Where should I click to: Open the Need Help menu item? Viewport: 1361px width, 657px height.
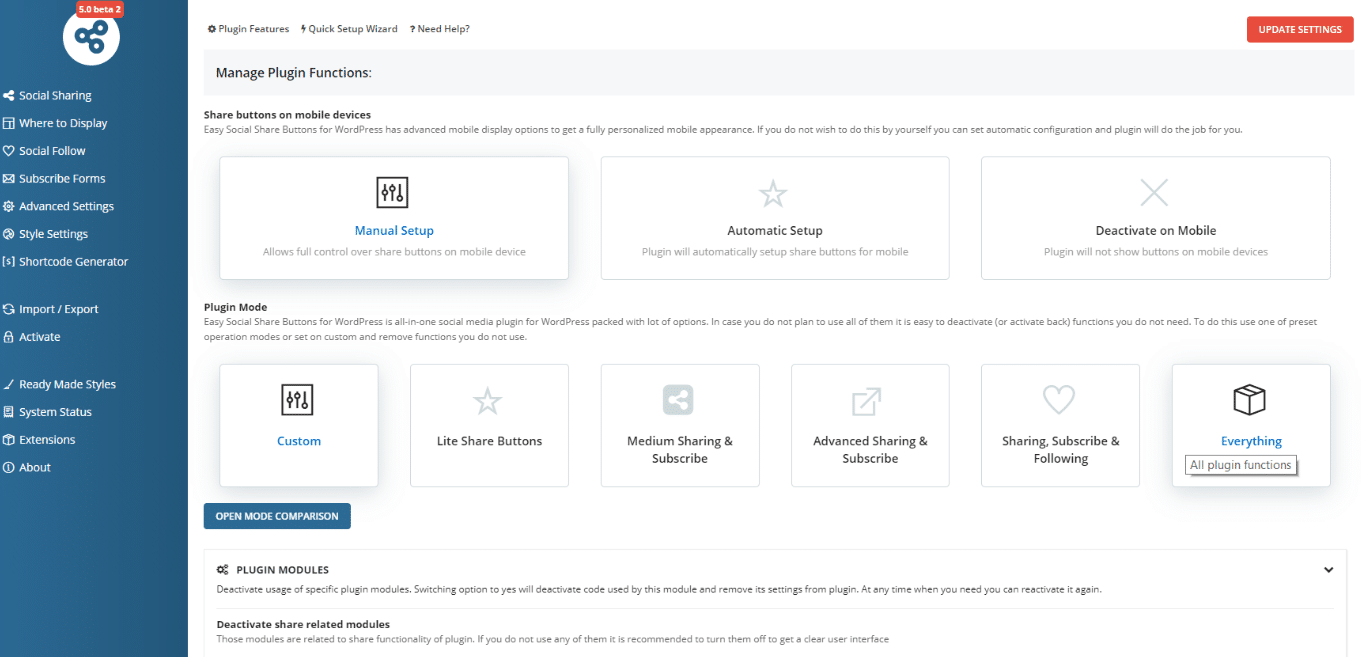(x=439, y=28)
